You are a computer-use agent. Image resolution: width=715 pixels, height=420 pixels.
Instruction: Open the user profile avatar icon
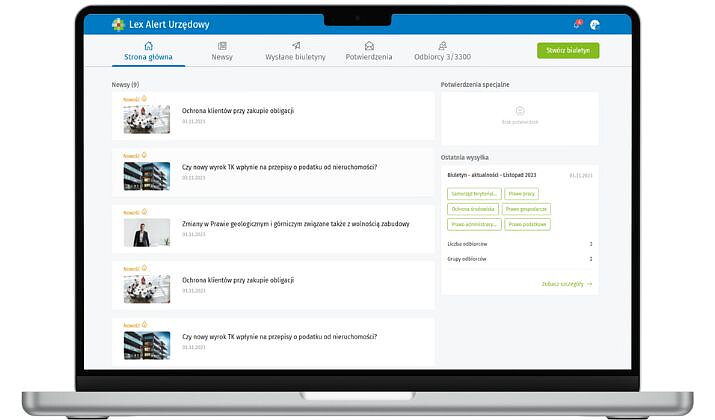tap(596, 25)
